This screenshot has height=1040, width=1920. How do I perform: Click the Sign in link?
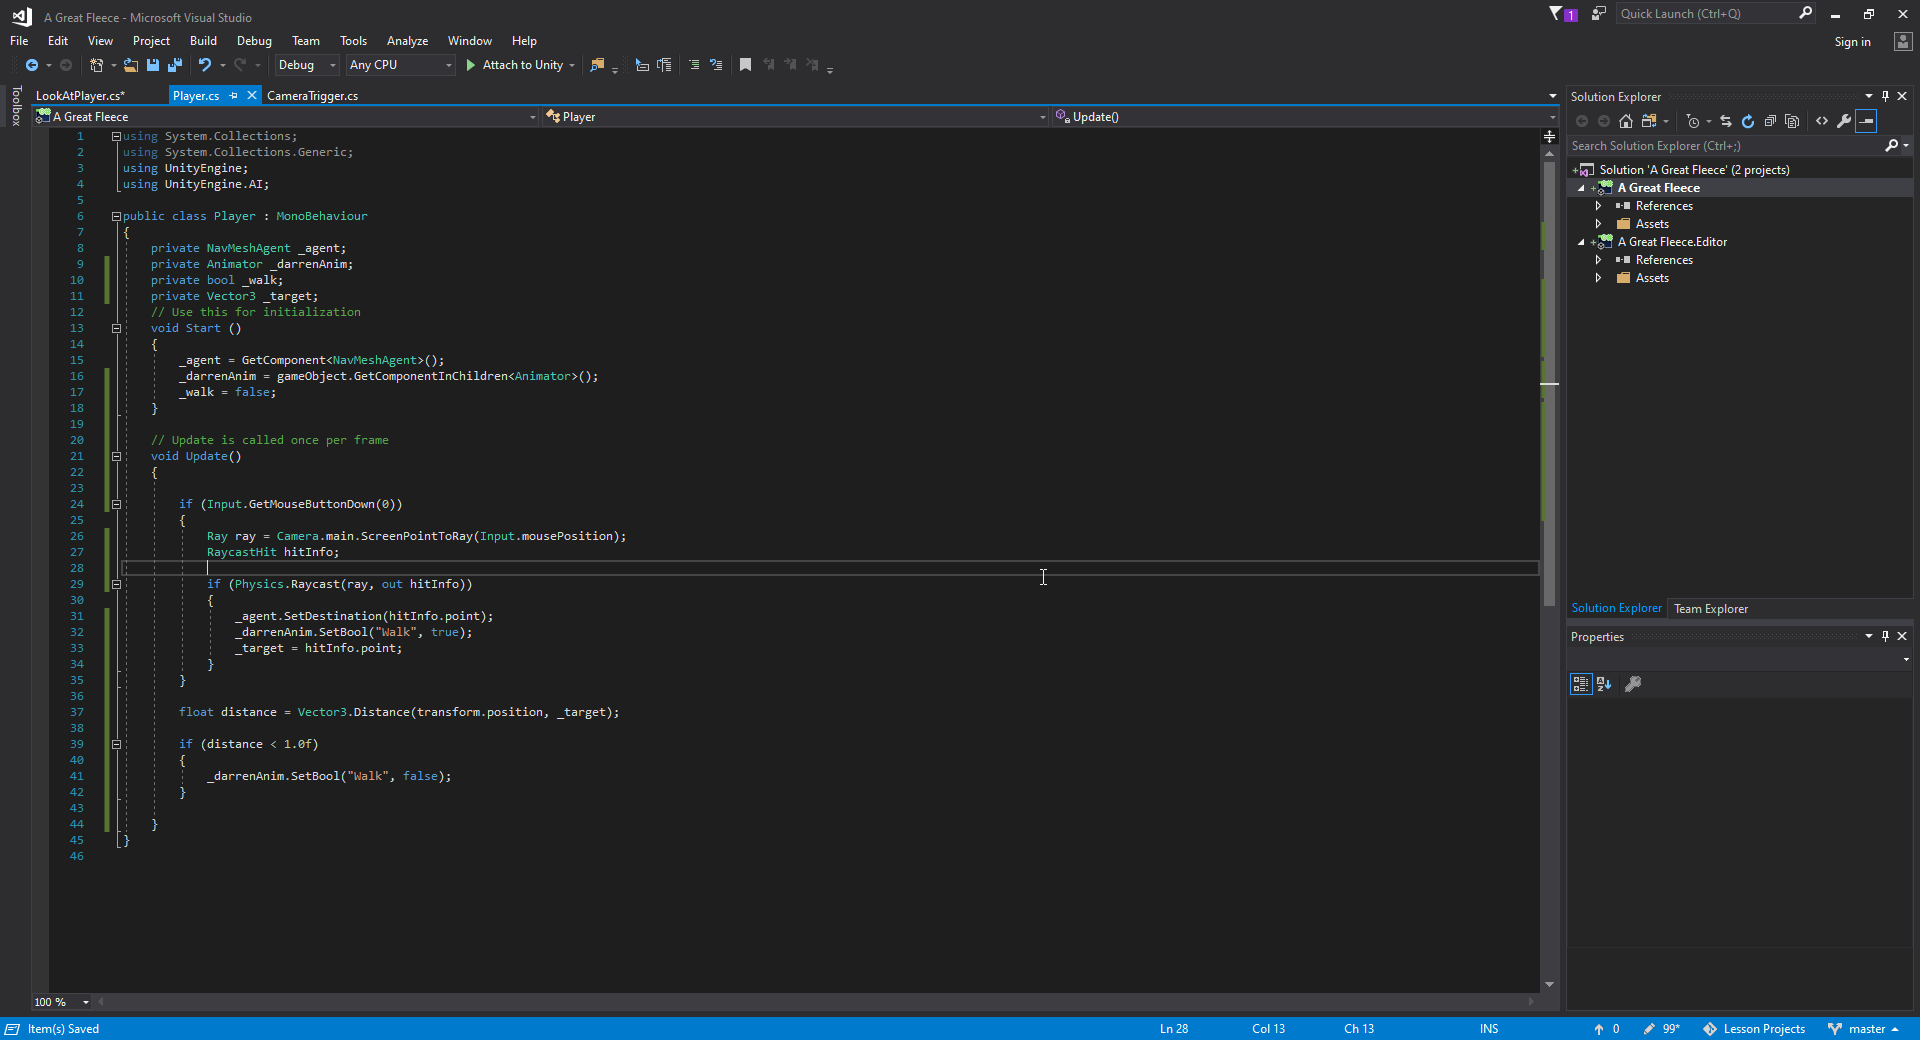tap(1851, 41)
